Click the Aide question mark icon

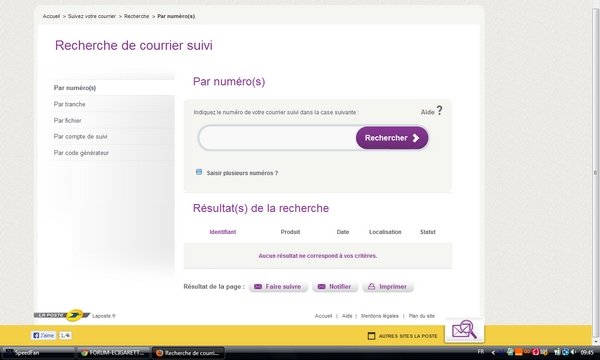pos(440,110)
